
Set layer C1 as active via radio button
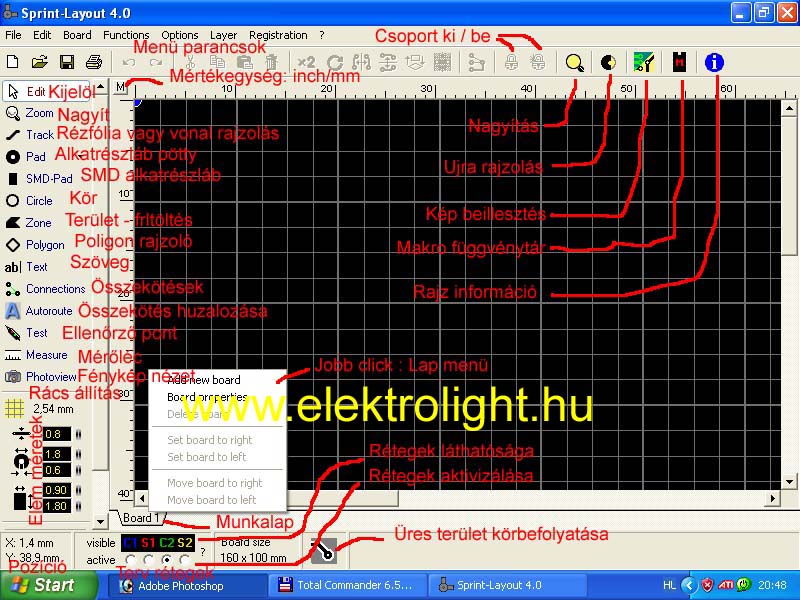tap(130, 560)
